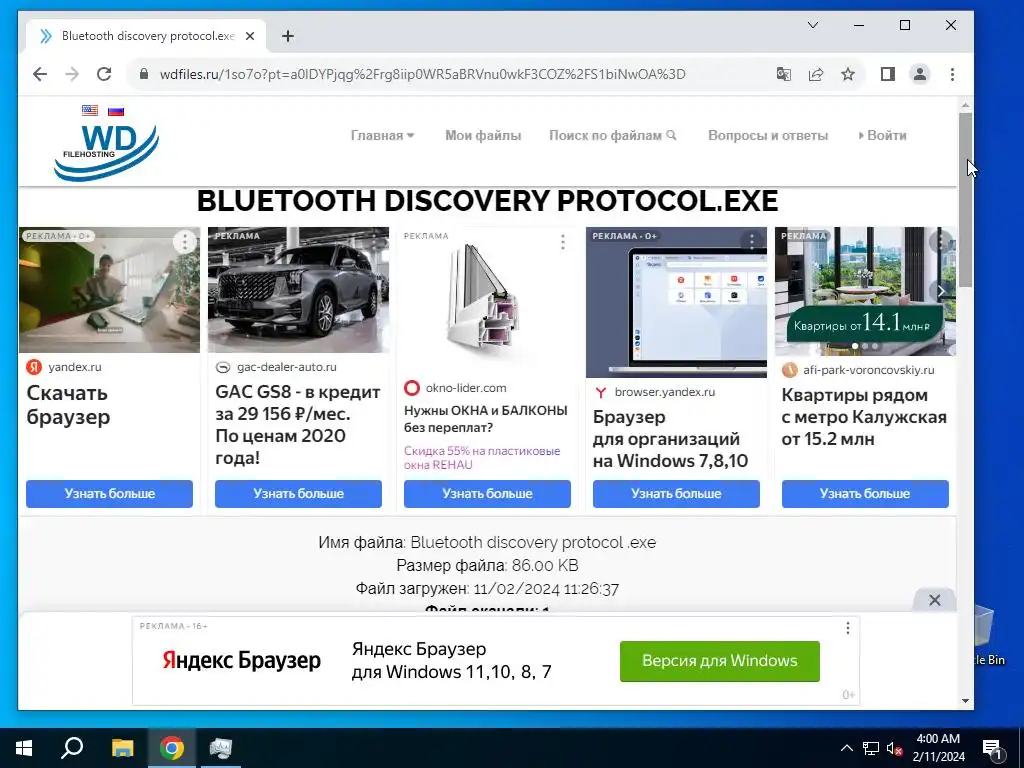Reload the page with the refresh icon
Viewport: 1024px width, 768px height.
104,74
